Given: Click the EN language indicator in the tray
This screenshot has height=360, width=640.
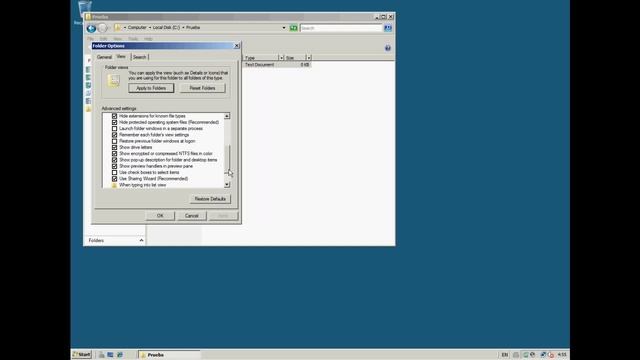Looking at the screenshot, I should [505, 355].
